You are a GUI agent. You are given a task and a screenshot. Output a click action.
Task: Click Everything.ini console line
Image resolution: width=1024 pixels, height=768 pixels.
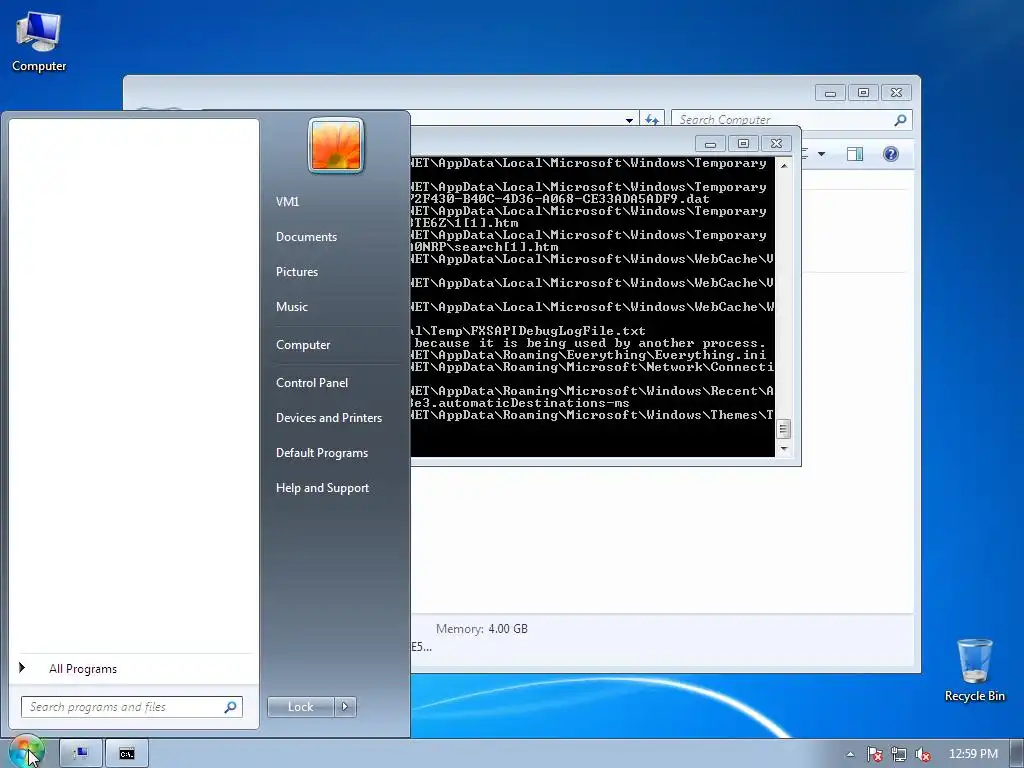click(x=590, y=355)
